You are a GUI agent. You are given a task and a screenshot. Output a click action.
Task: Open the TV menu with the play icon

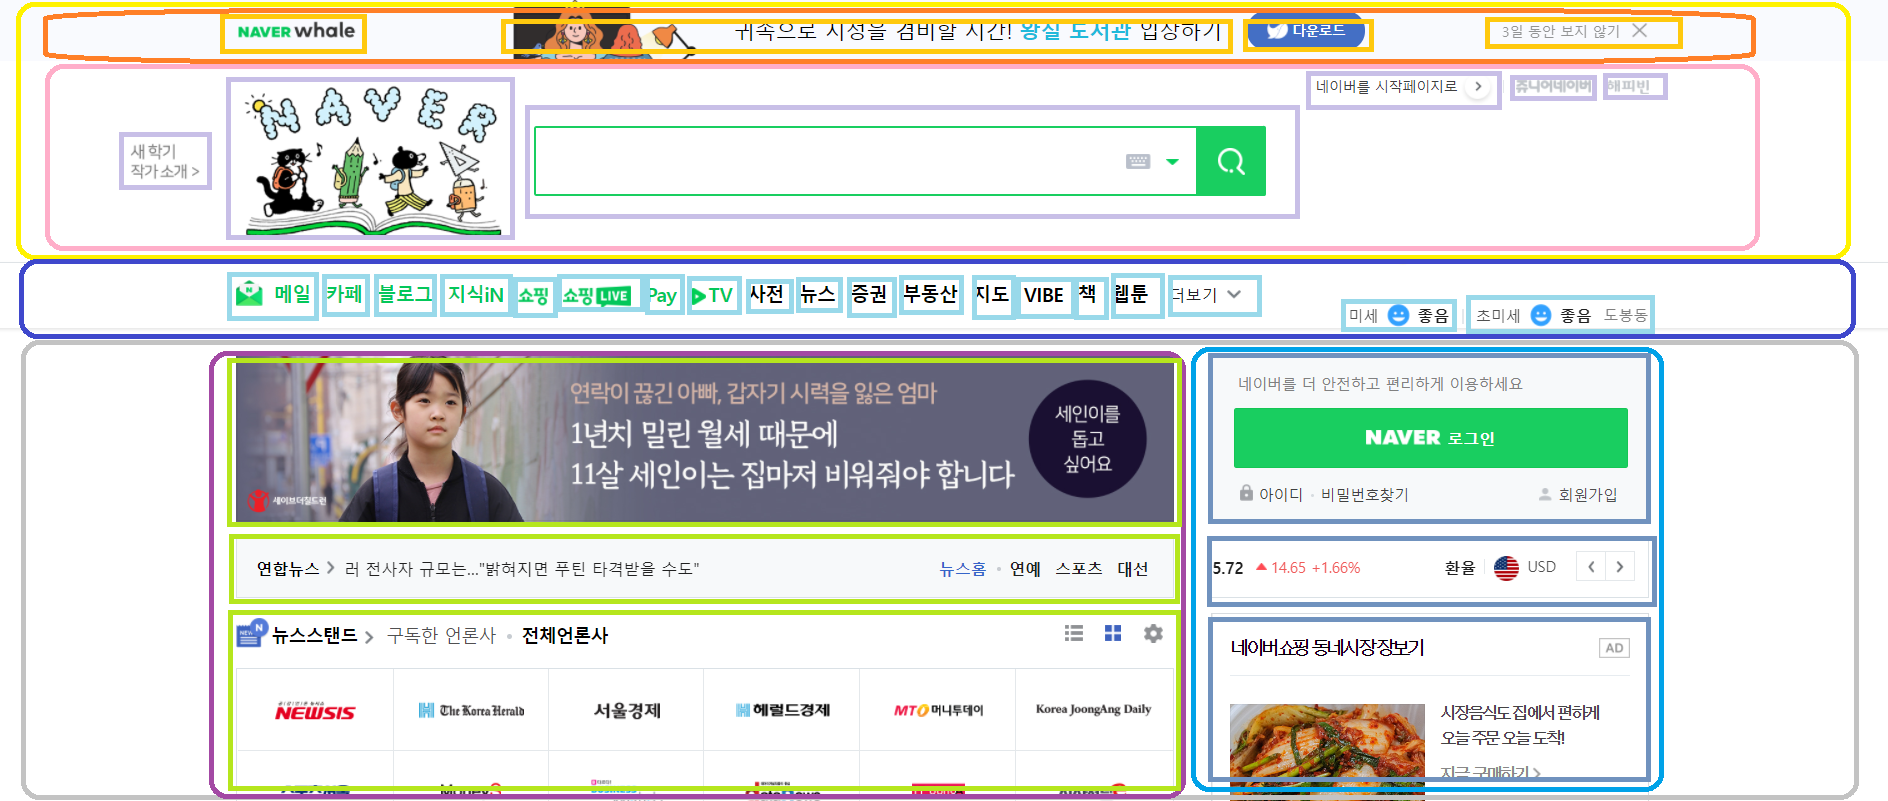tap(713, 295)
